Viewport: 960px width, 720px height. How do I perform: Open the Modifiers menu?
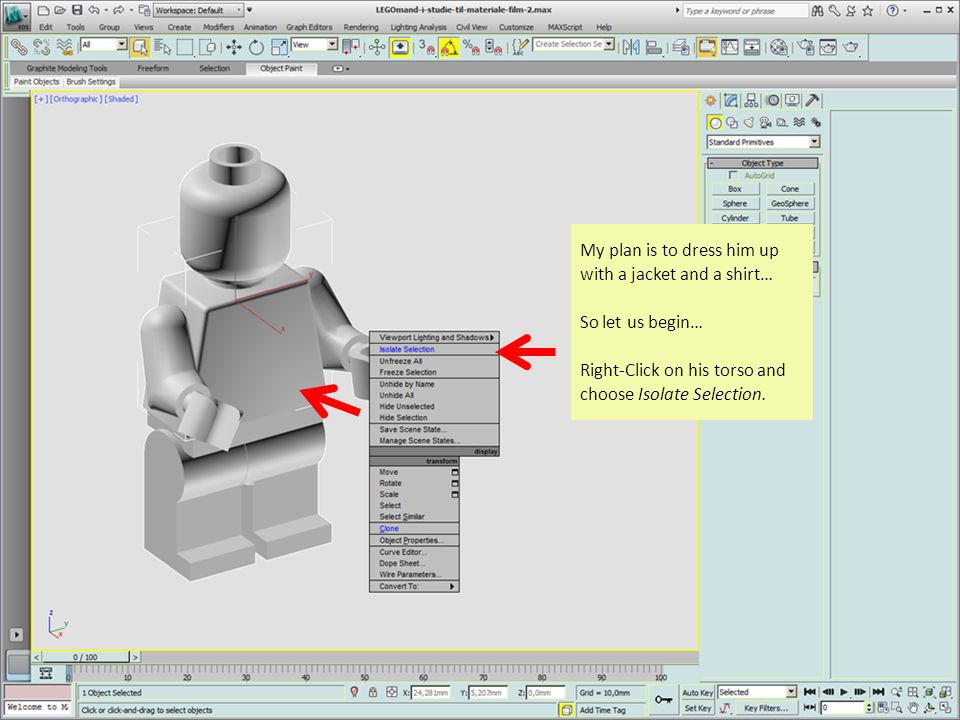[218, 27]
